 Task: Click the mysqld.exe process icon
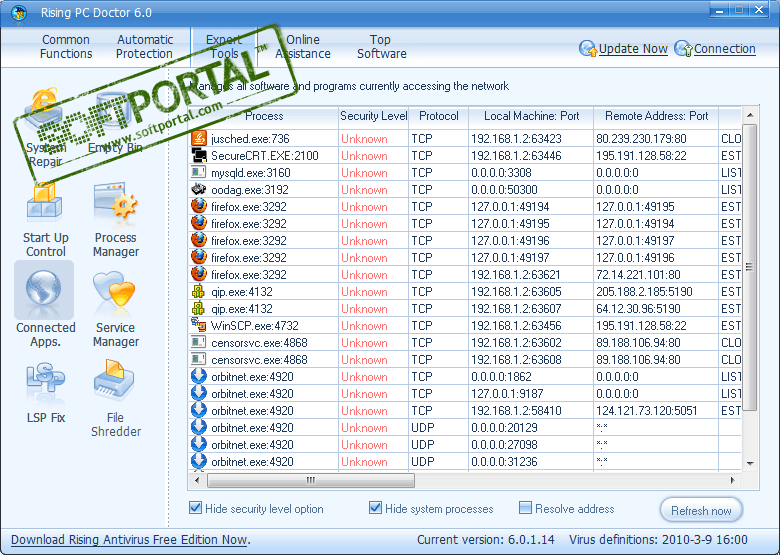coord(199,172)
